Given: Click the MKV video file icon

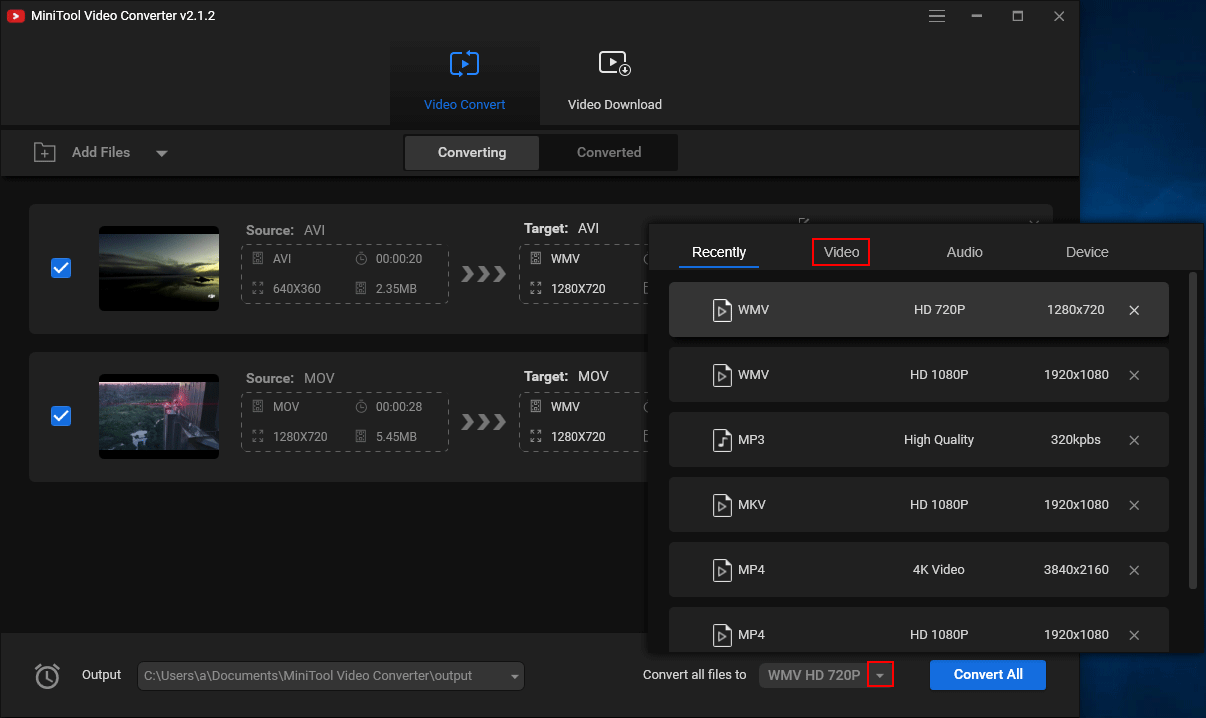Looking at the screenshot, I should pyautogui.click(x=722, y=505).
